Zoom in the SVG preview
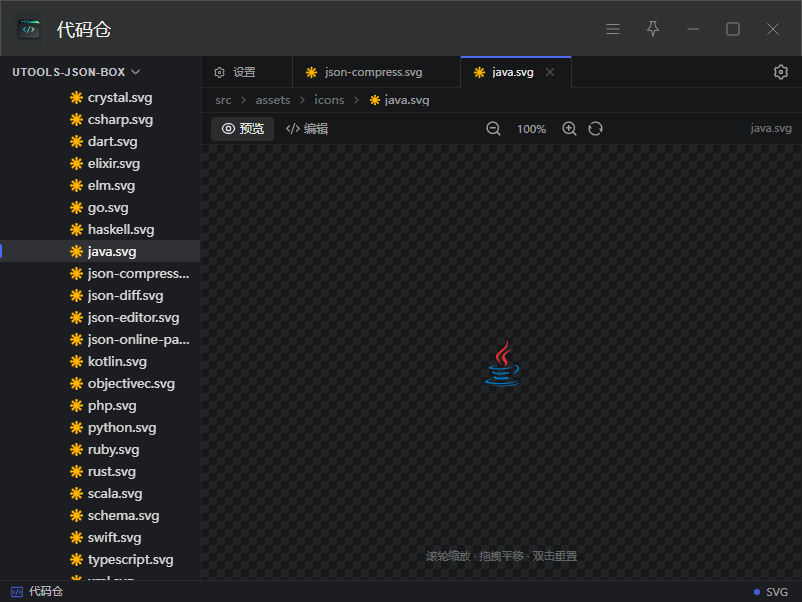 pos(569,128)
